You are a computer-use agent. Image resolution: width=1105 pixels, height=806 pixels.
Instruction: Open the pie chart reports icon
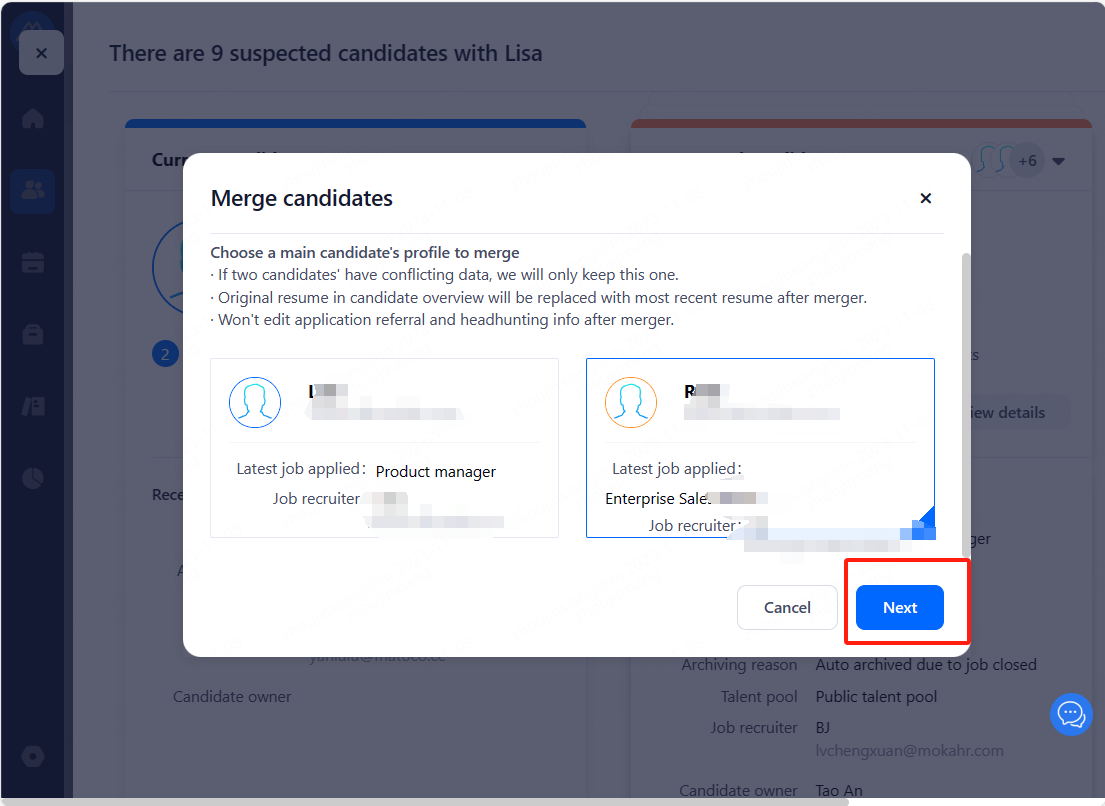point(33,478)
